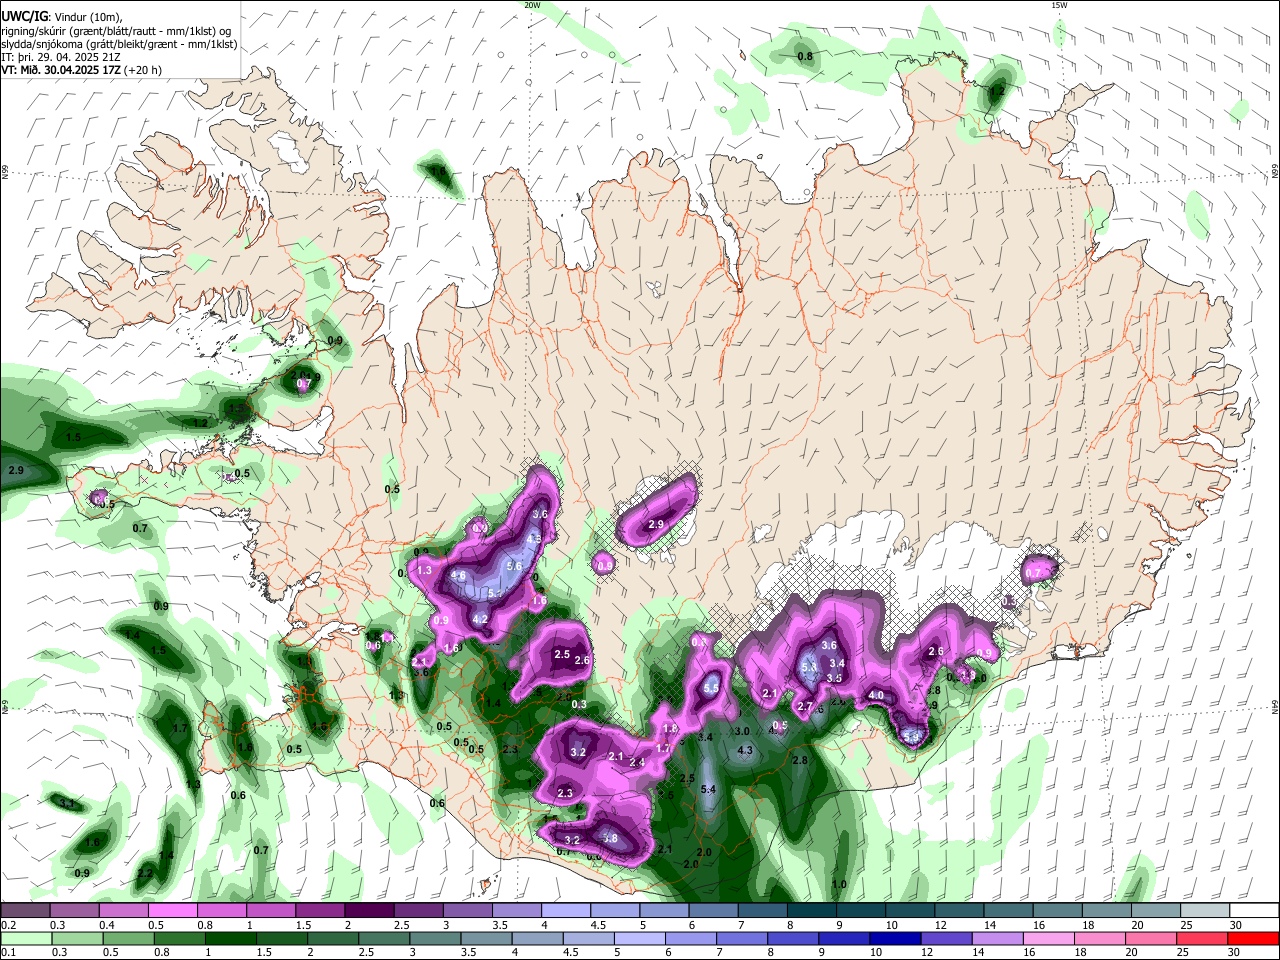This screenshot has height=960, width=1280.
Task: Click the 'rigning/skúrir' legend description line
Action: point(115,30)
